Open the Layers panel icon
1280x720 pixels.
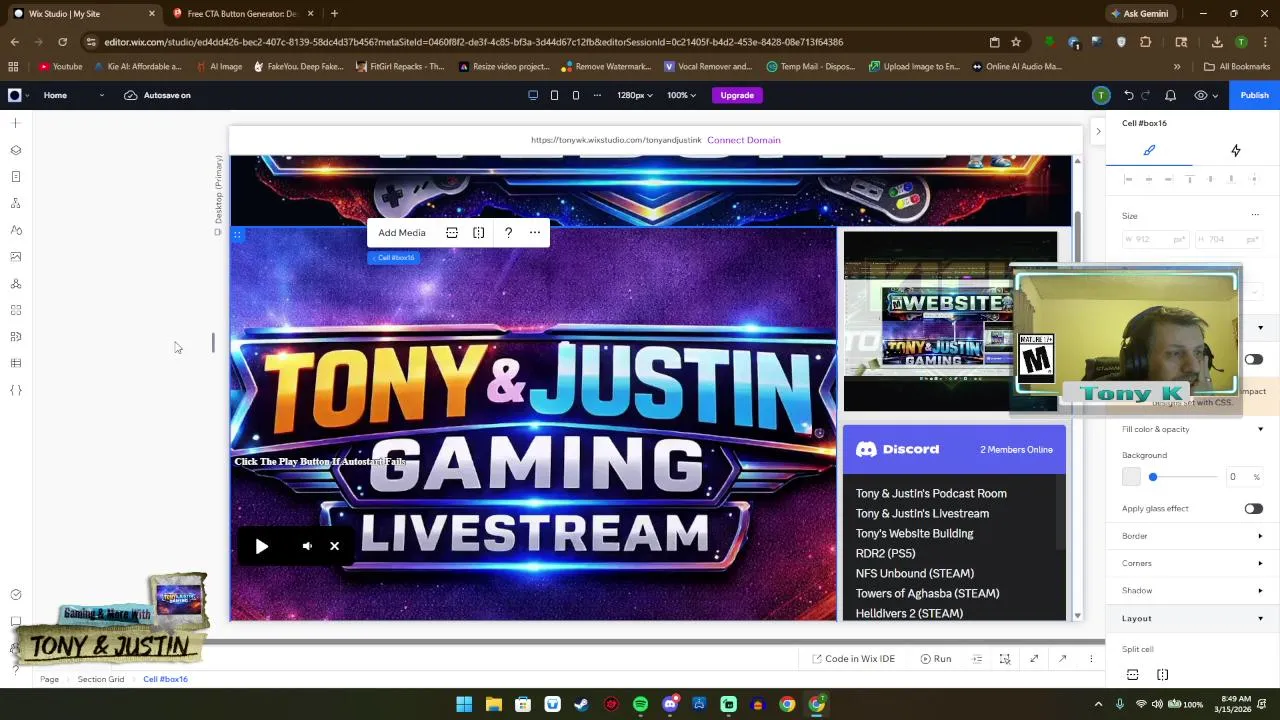(x=15, y=150)
